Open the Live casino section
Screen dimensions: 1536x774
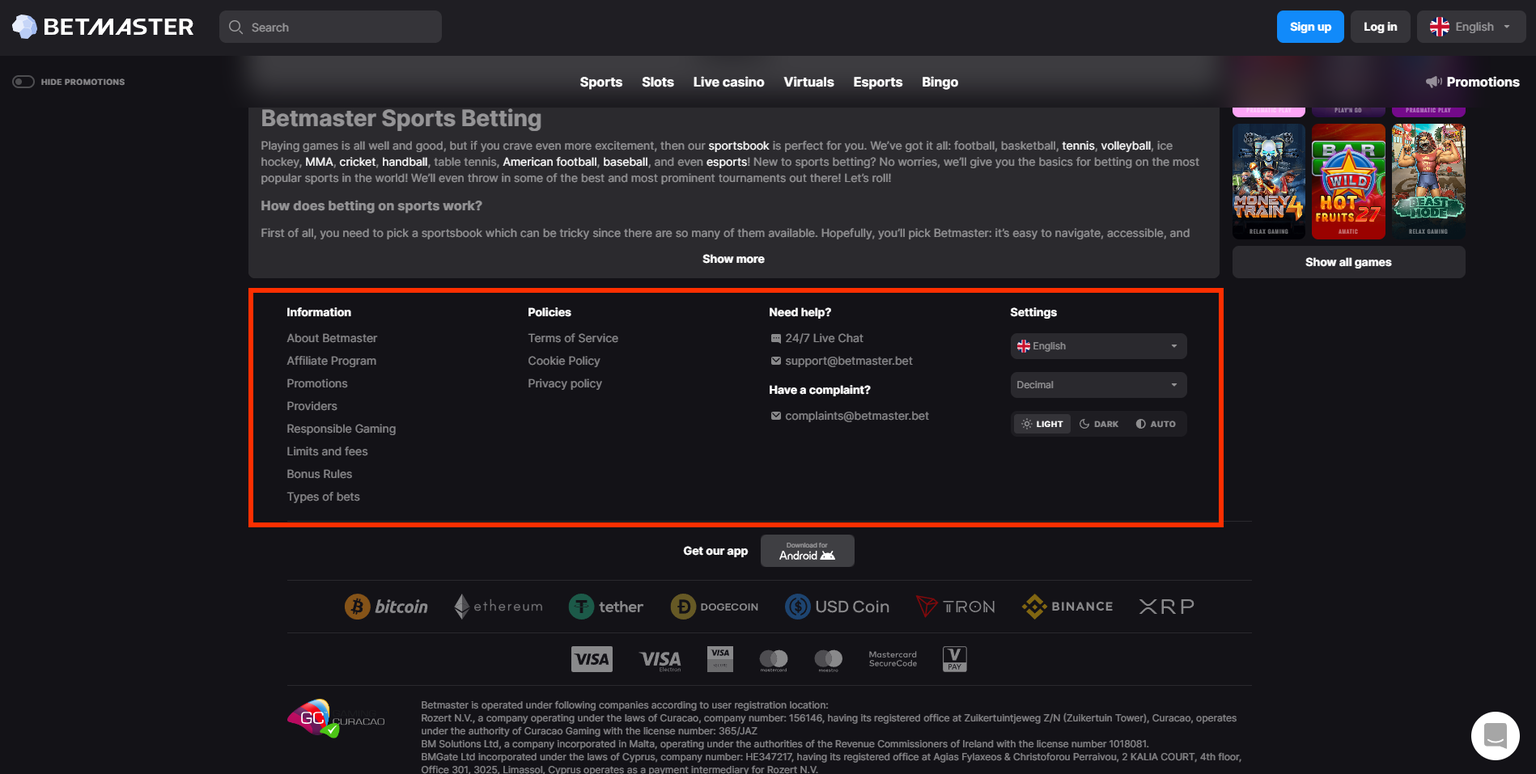click(x=728, y=82)
